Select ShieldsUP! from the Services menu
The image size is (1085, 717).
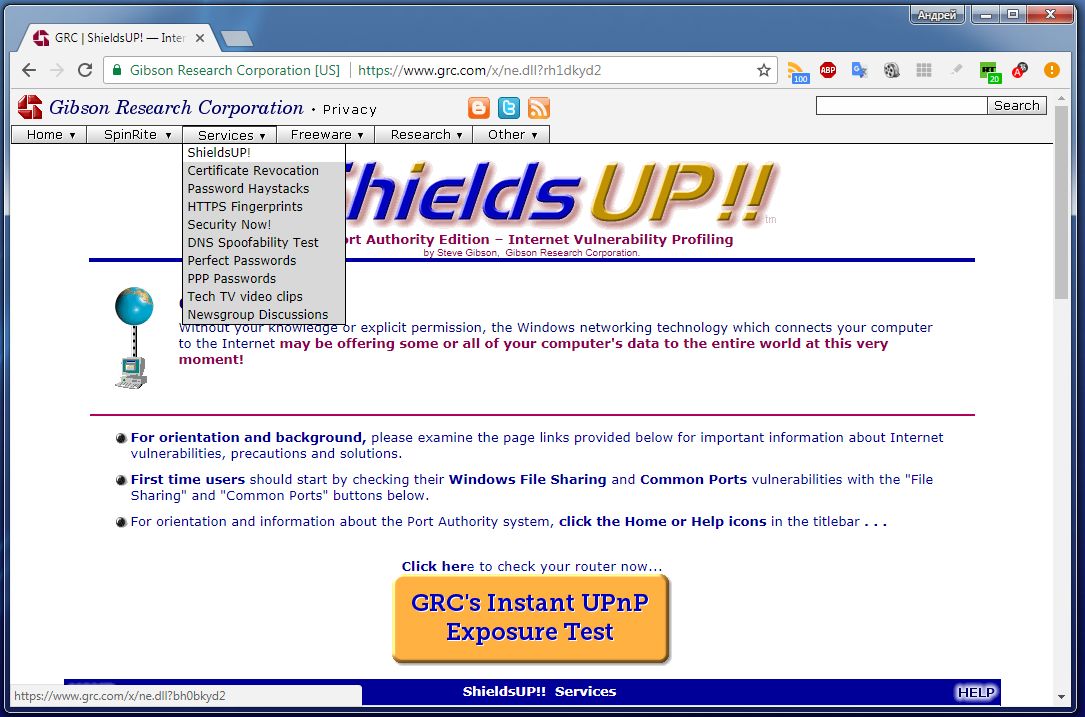(x=264, y=153)
